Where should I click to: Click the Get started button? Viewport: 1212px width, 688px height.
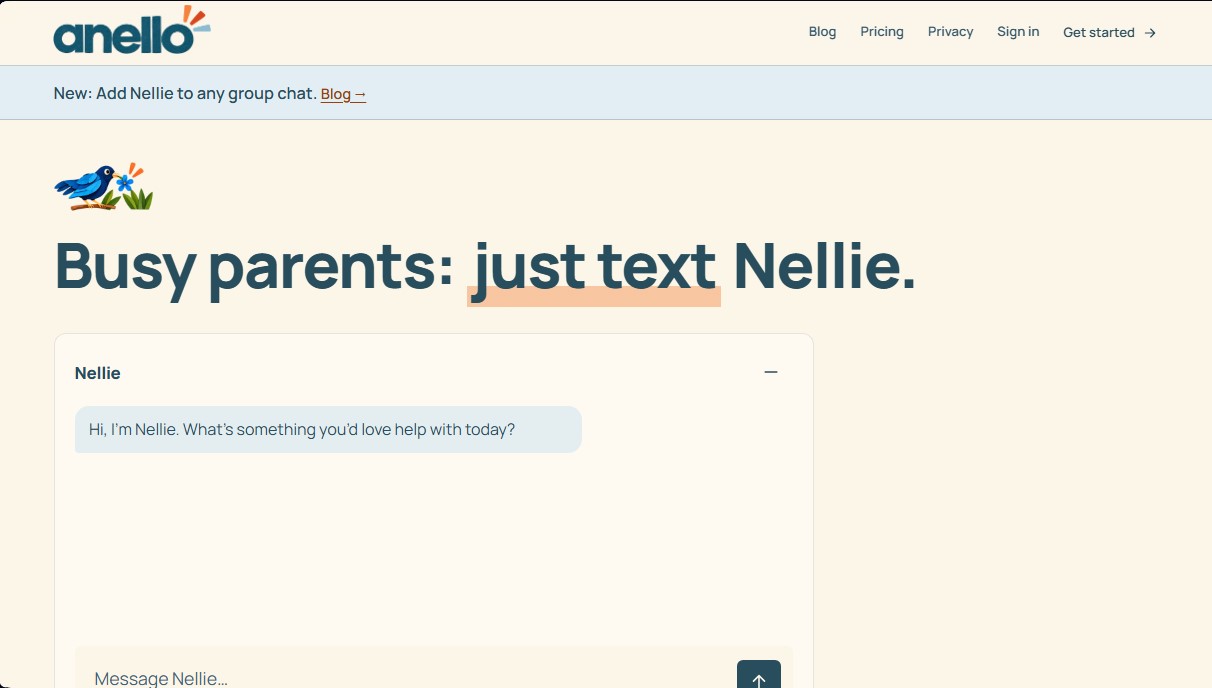(x=1109, y=32)
